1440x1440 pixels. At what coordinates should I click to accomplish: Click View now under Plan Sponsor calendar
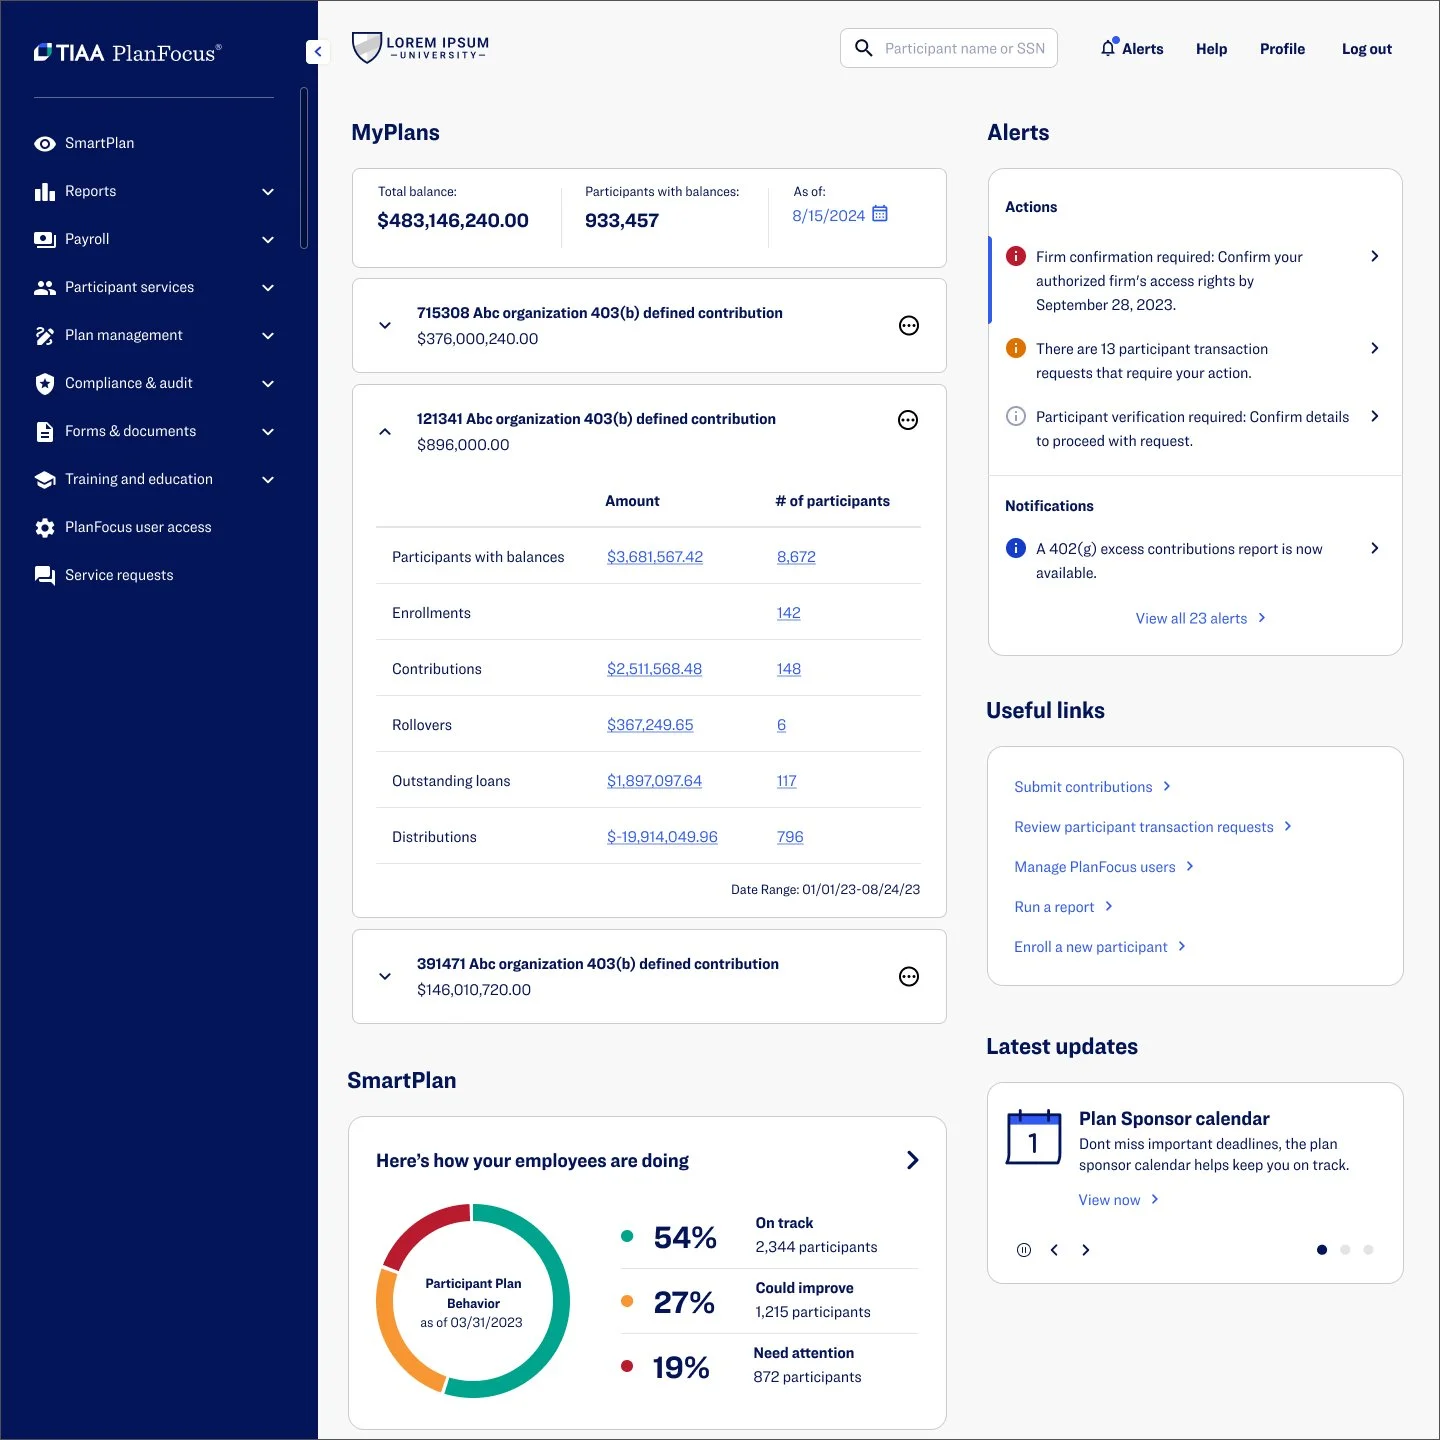point(1118,1200)
